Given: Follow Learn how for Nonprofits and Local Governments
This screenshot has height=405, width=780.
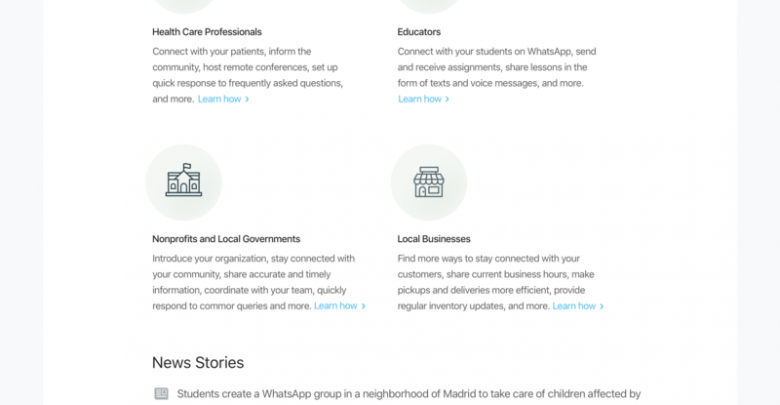Looking at the screenshot, I should point(336,306).
